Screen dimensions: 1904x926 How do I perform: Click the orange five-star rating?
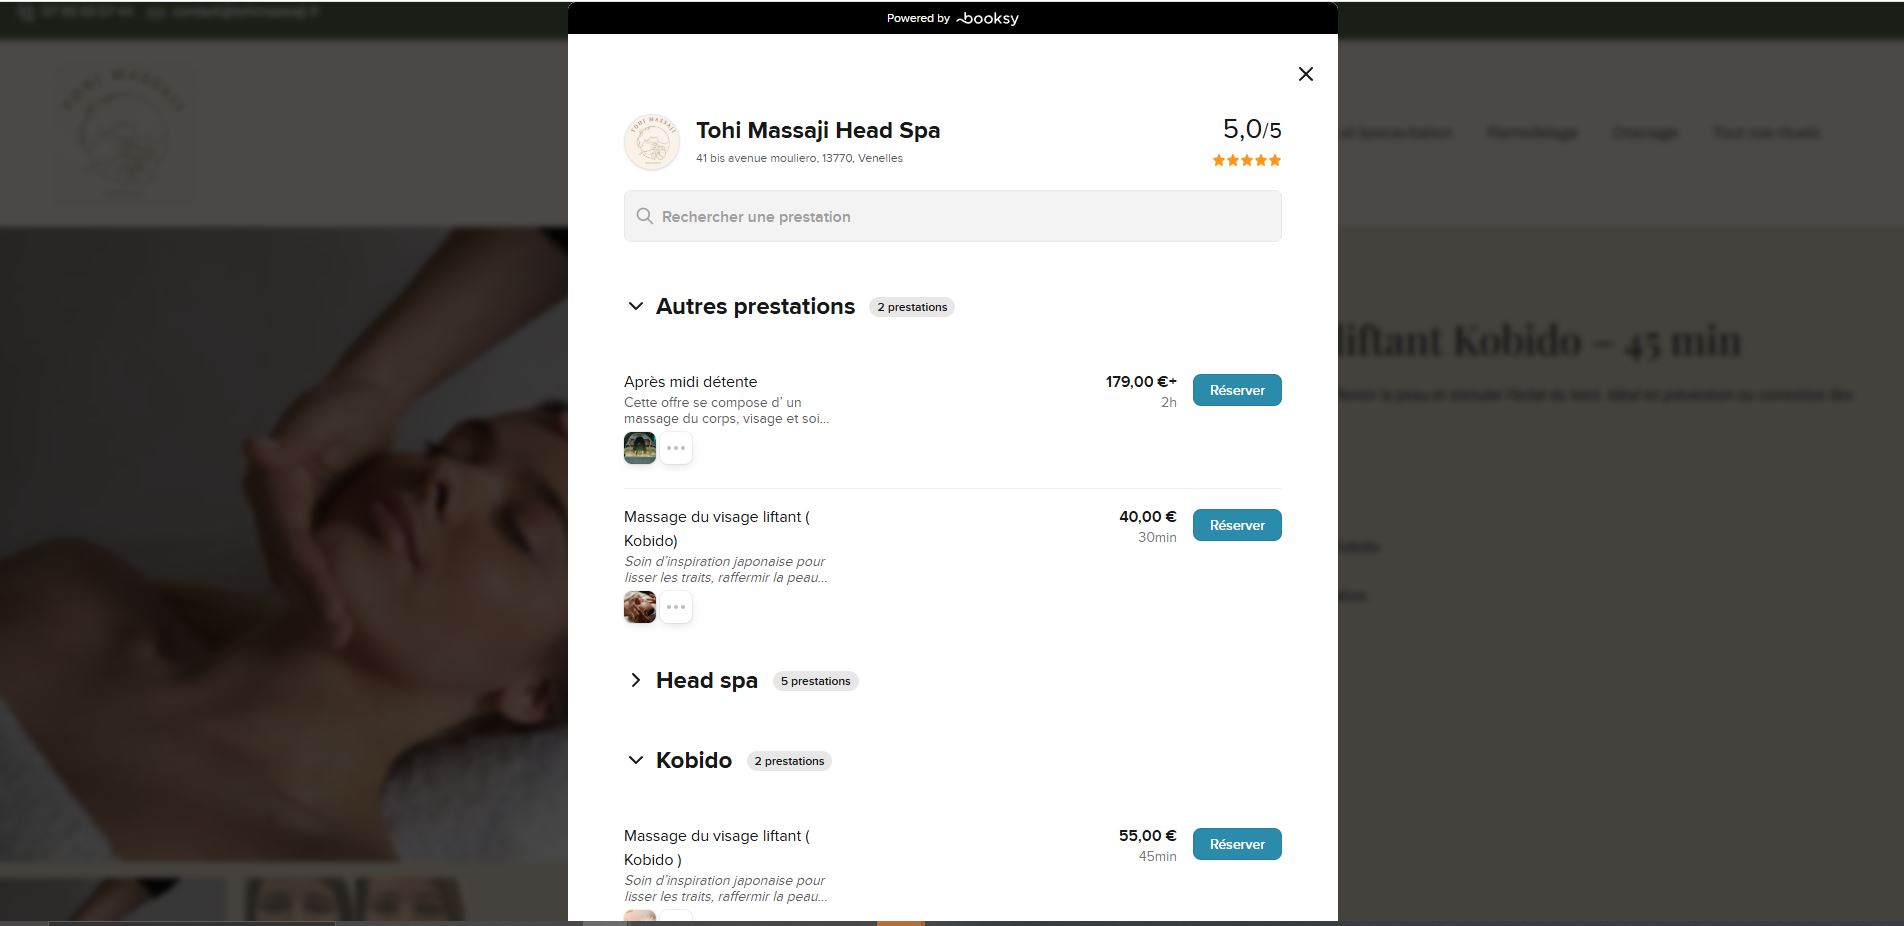coord(1246,160)
